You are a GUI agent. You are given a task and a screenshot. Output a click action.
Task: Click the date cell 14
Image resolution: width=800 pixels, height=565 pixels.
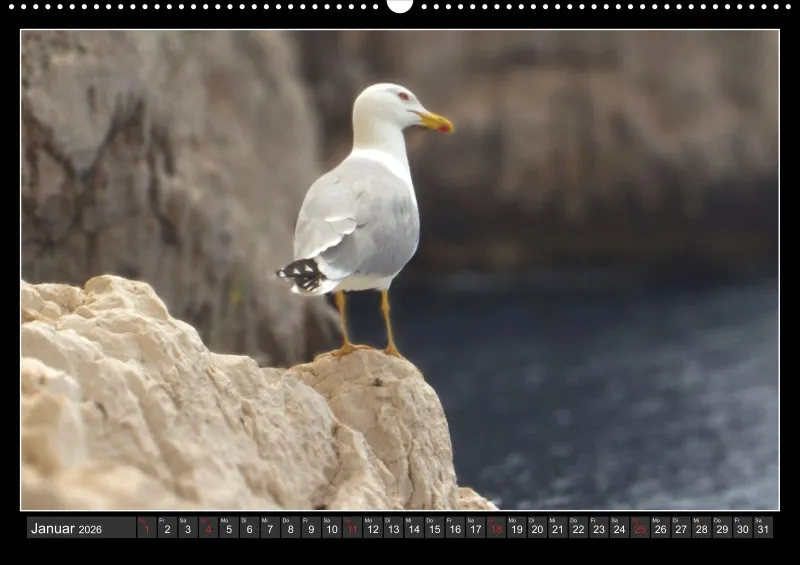(414, 528)
